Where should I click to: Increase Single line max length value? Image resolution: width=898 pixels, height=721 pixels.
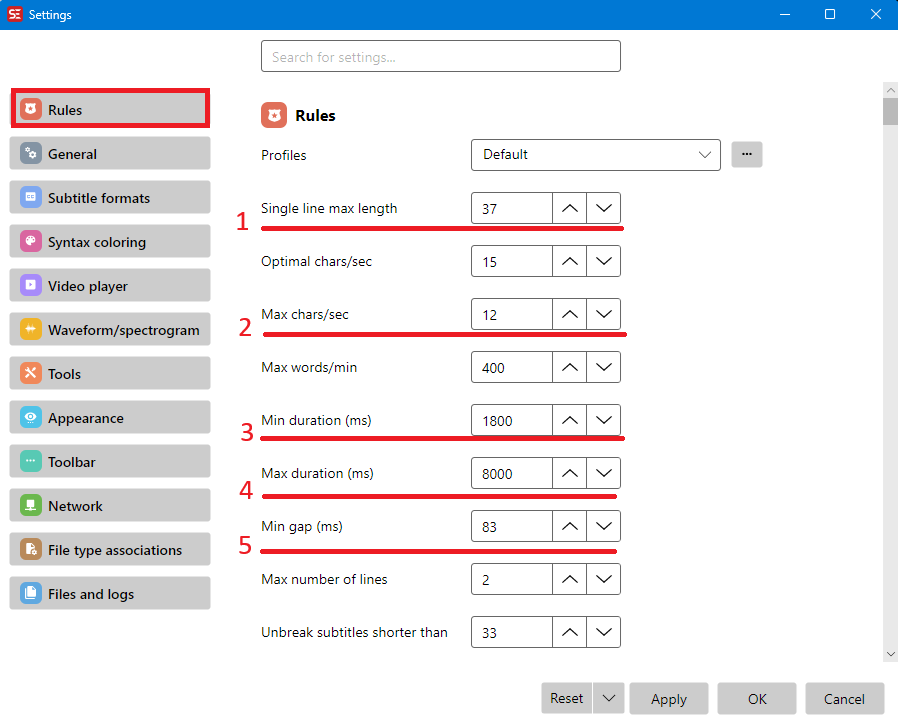569,208
